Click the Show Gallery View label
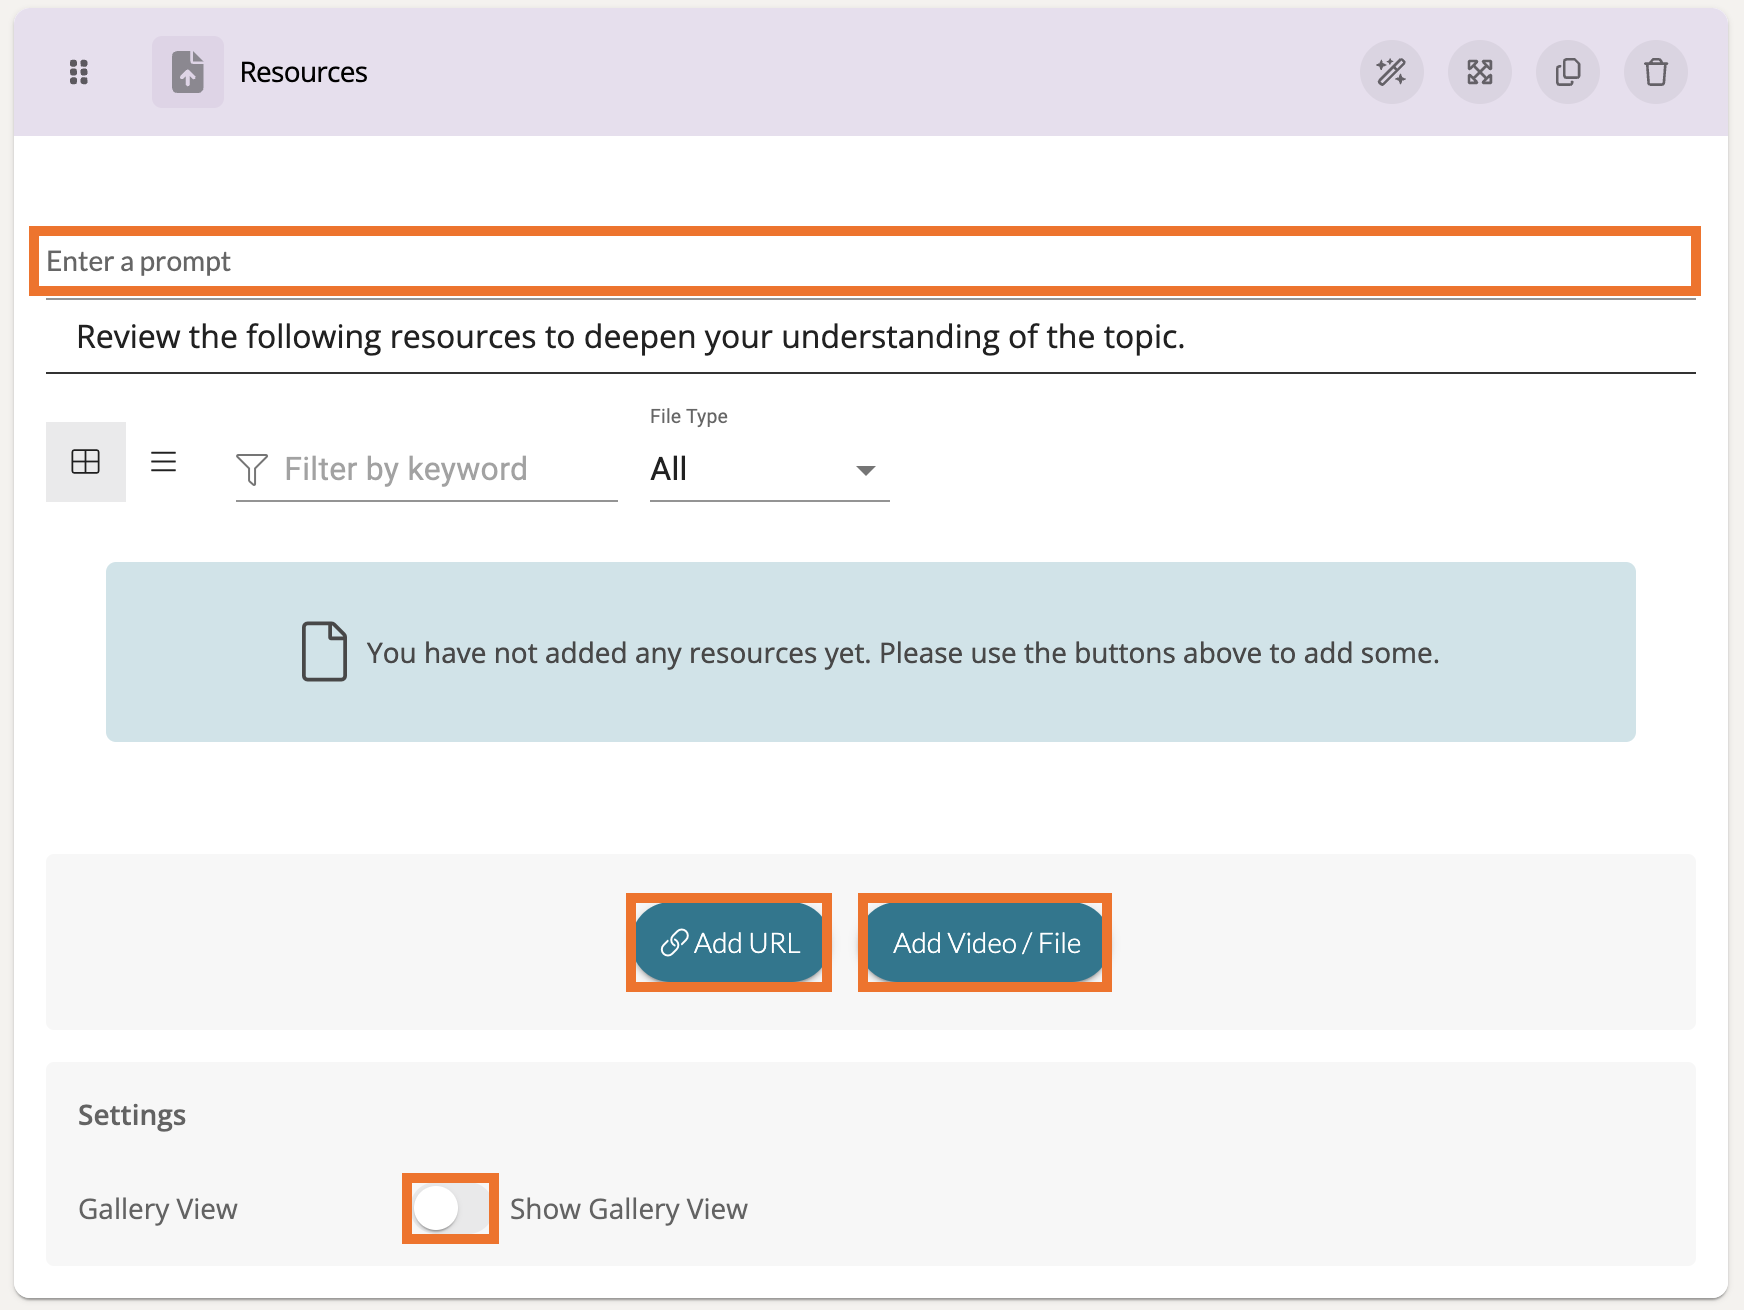This screenshot has width=1744, height=1310. (628, 1209)
